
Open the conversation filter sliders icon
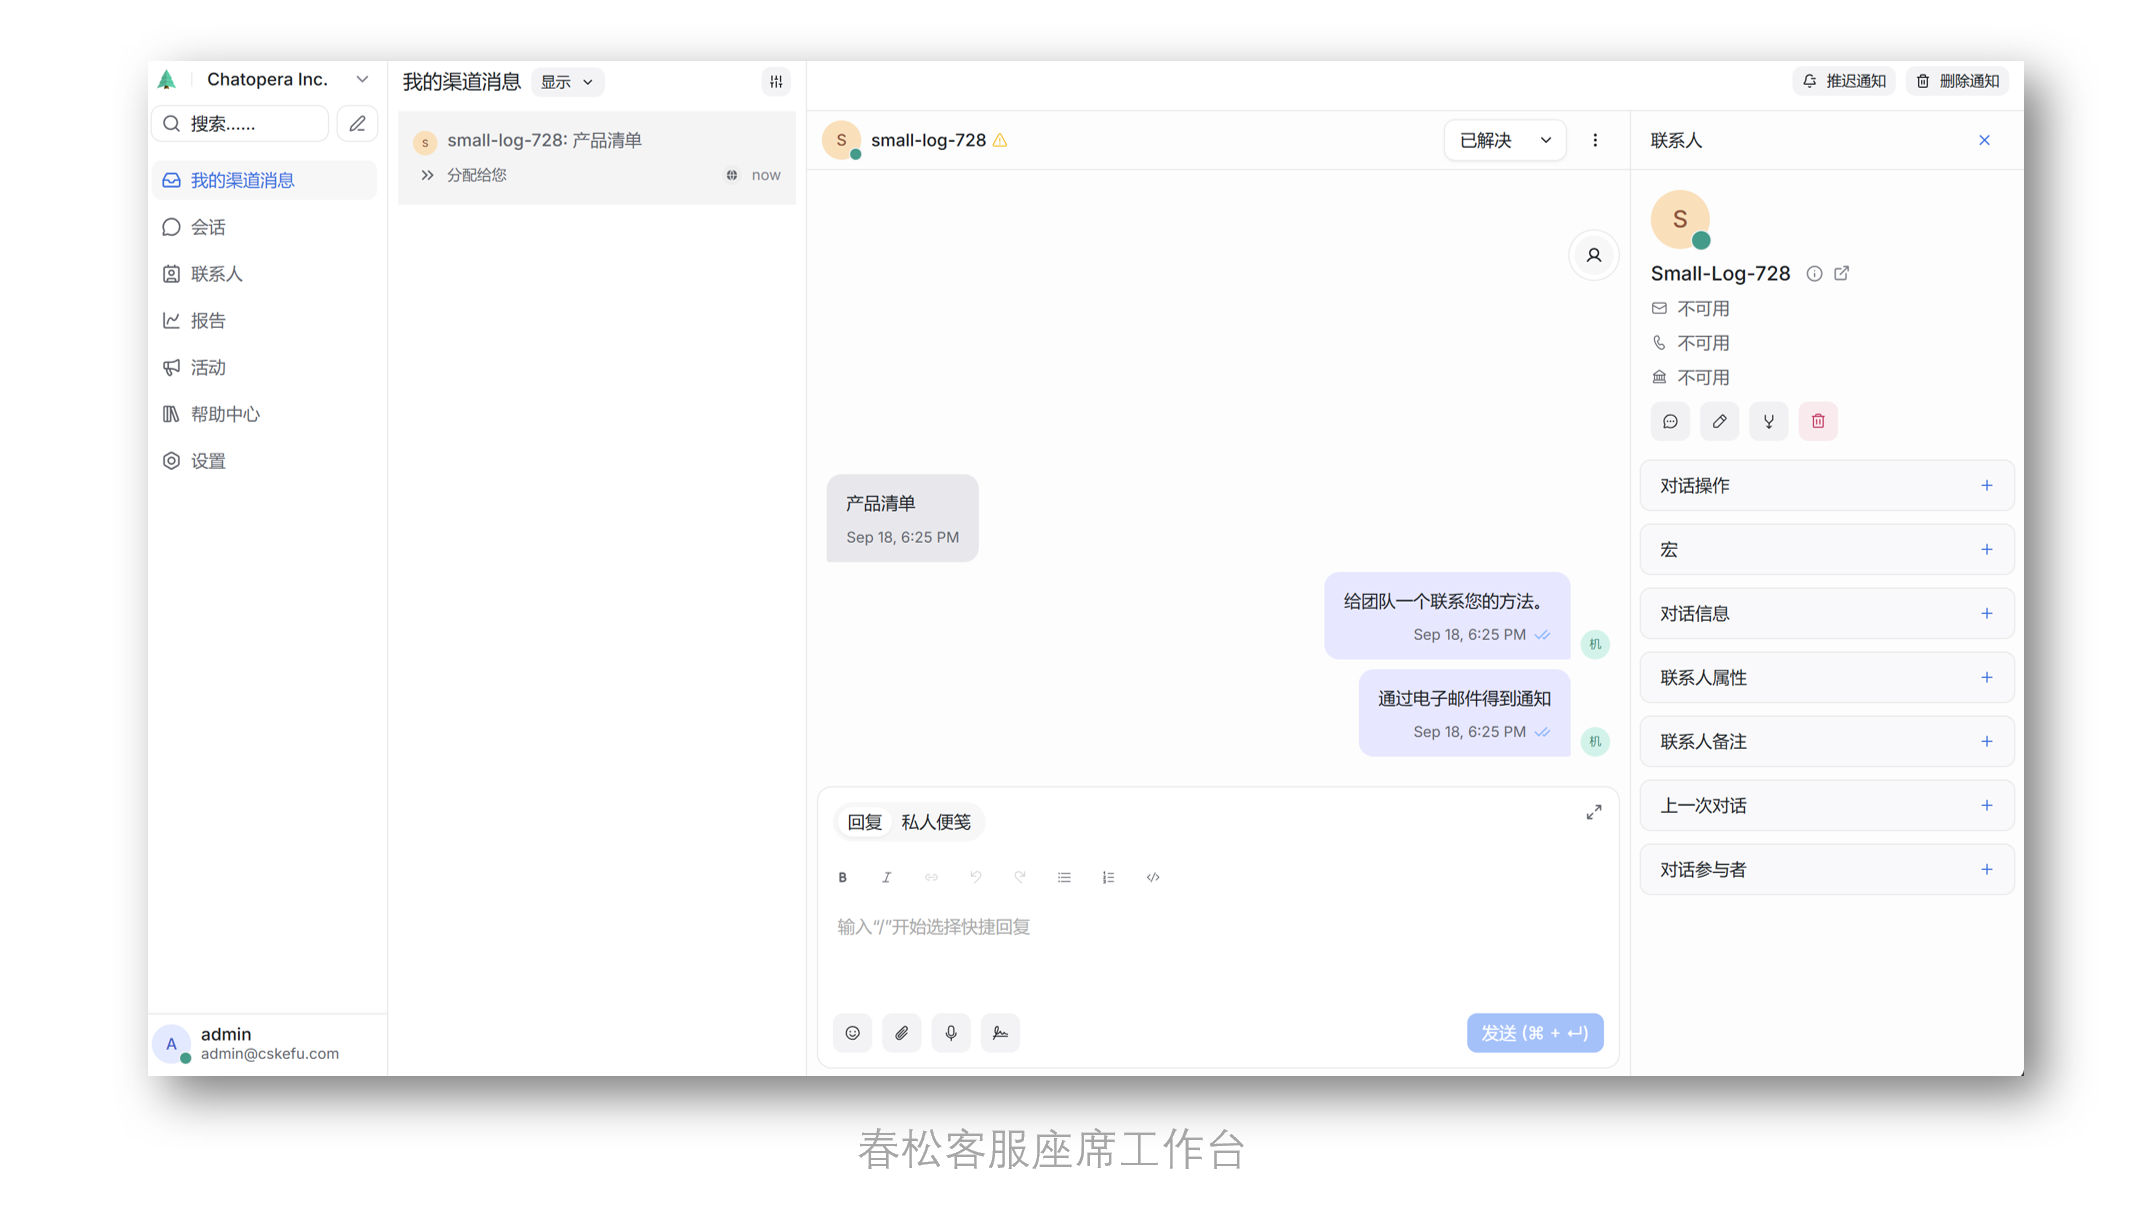tap(776, 82)
